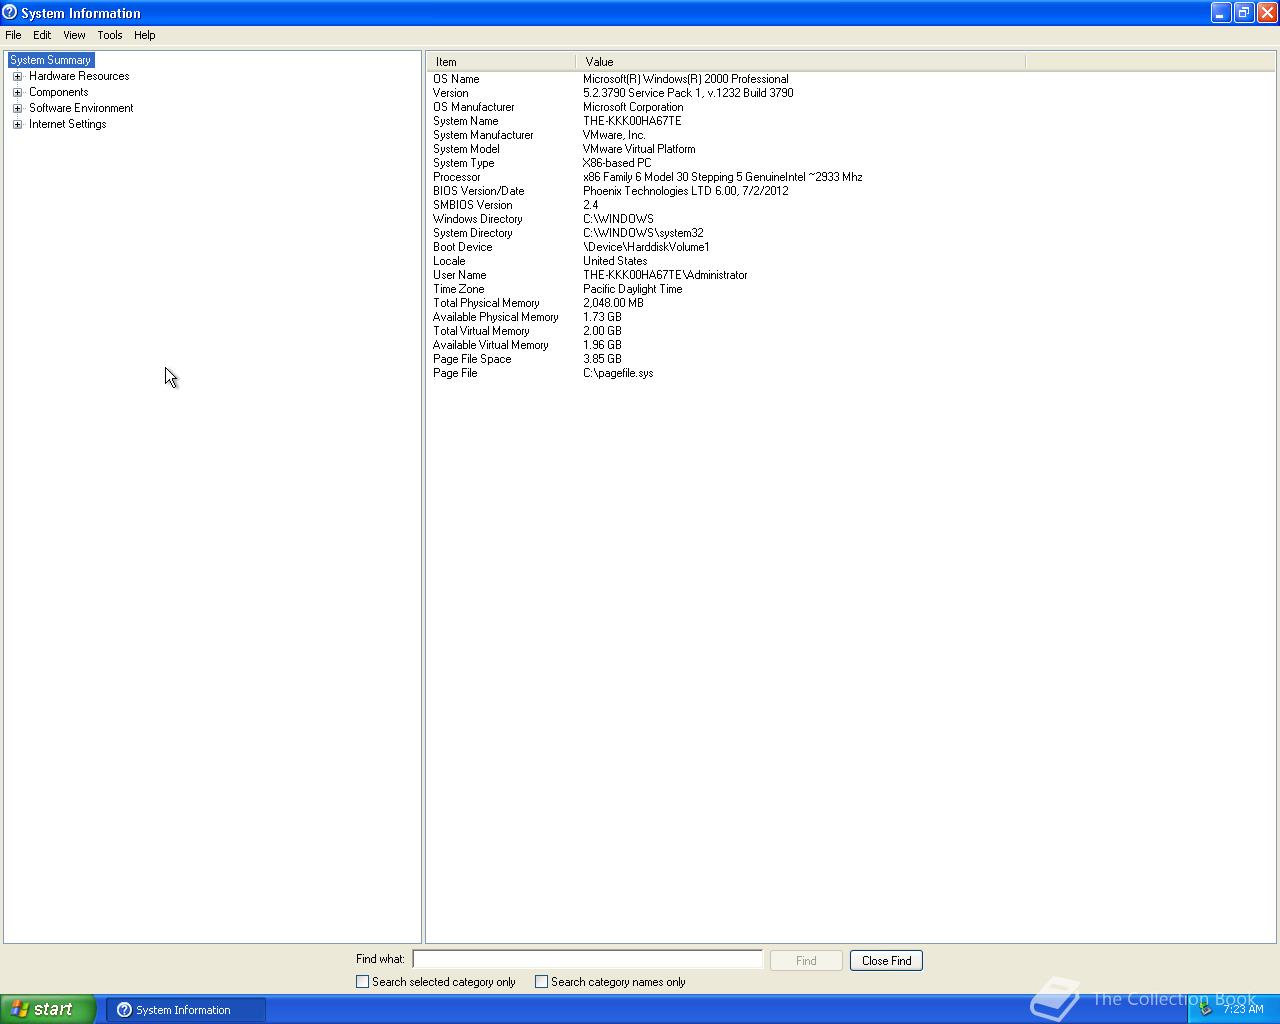Image resolution: width=1280 pixels, height=1024 pixels.
Task: Select the Software Environment label
Action: coord(81,108)
